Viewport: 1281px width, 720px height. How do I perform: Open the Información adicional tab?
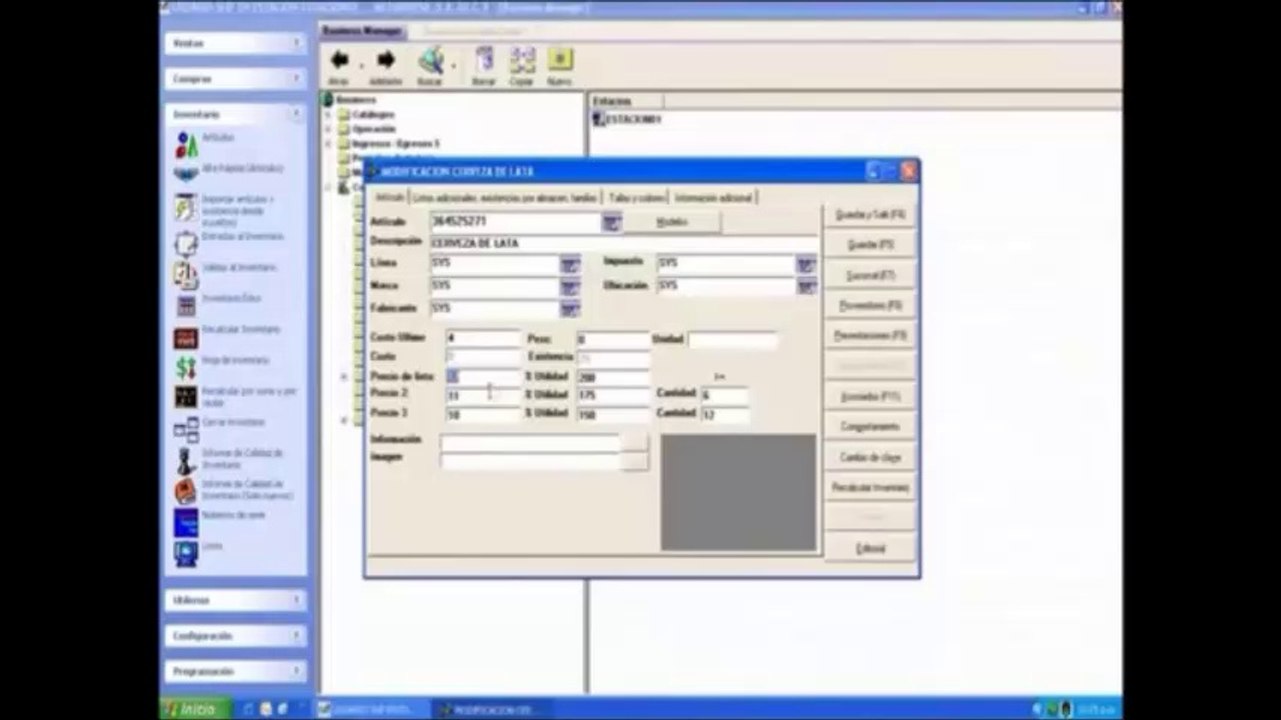pyautogui.click(x=713, y=198)
